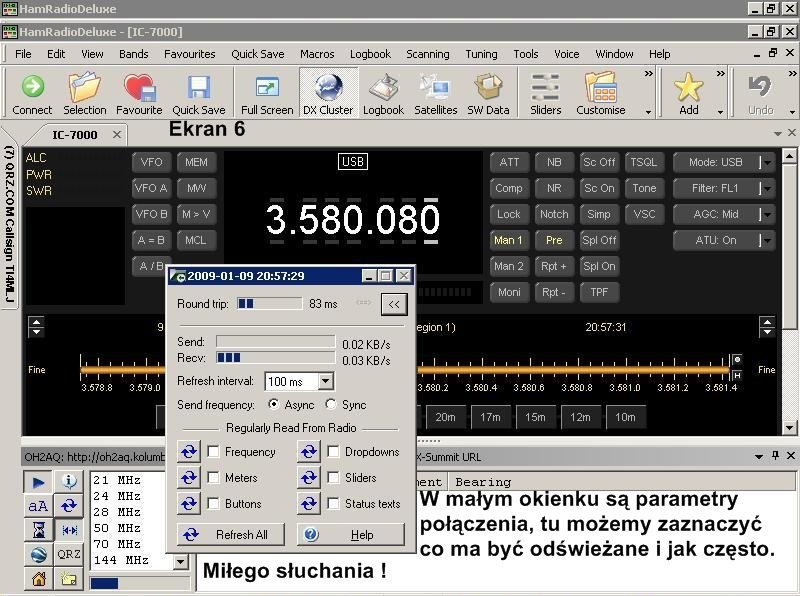The width and height of the screenshot is (800, 596).
Task: Open the Selection folder icon
Action: (x=85, y=94)
